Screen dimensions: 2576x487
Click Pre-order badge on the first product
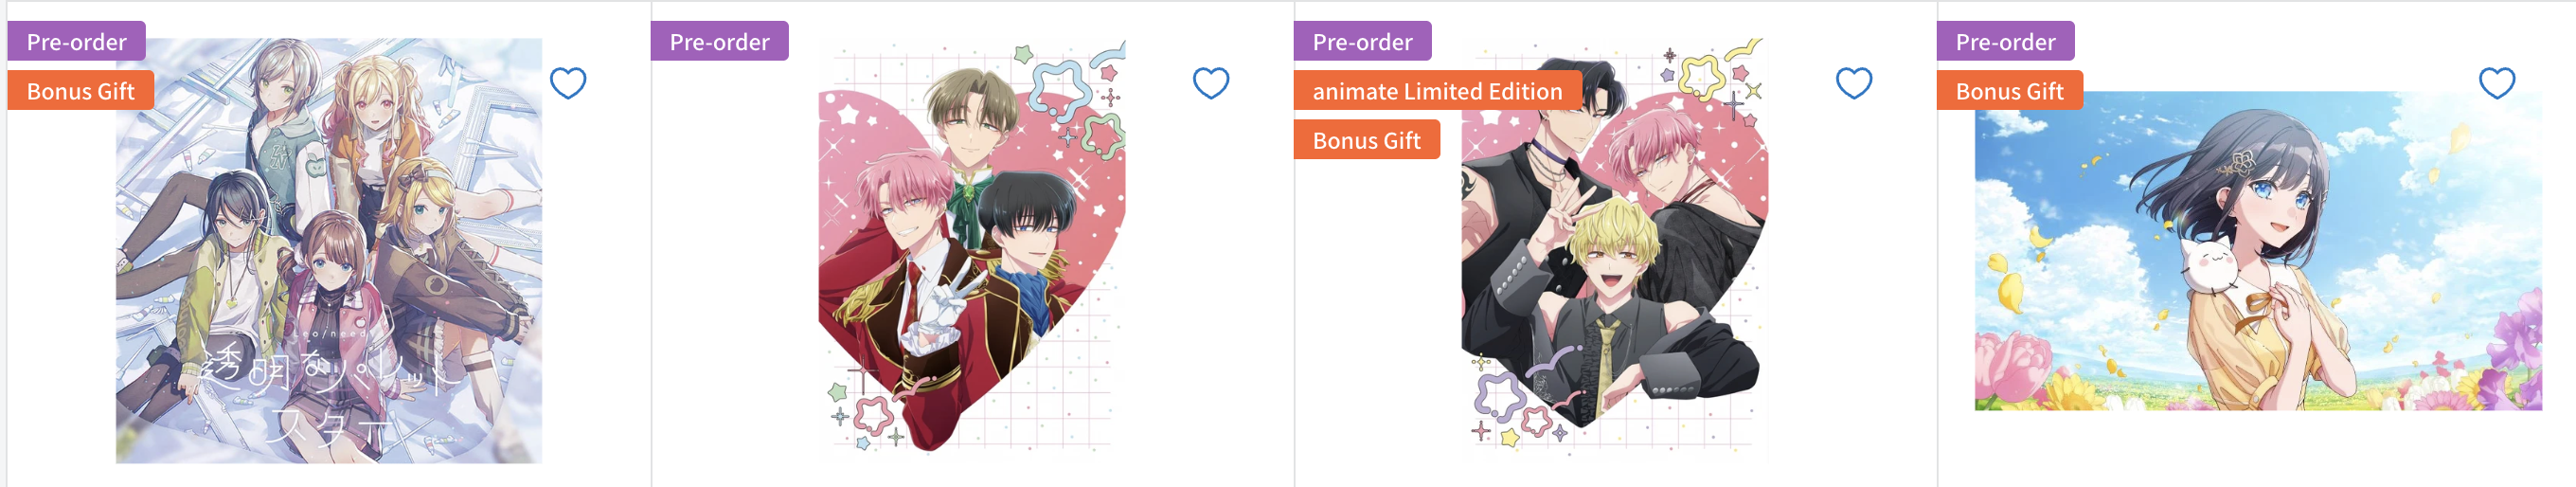(77, 42)
